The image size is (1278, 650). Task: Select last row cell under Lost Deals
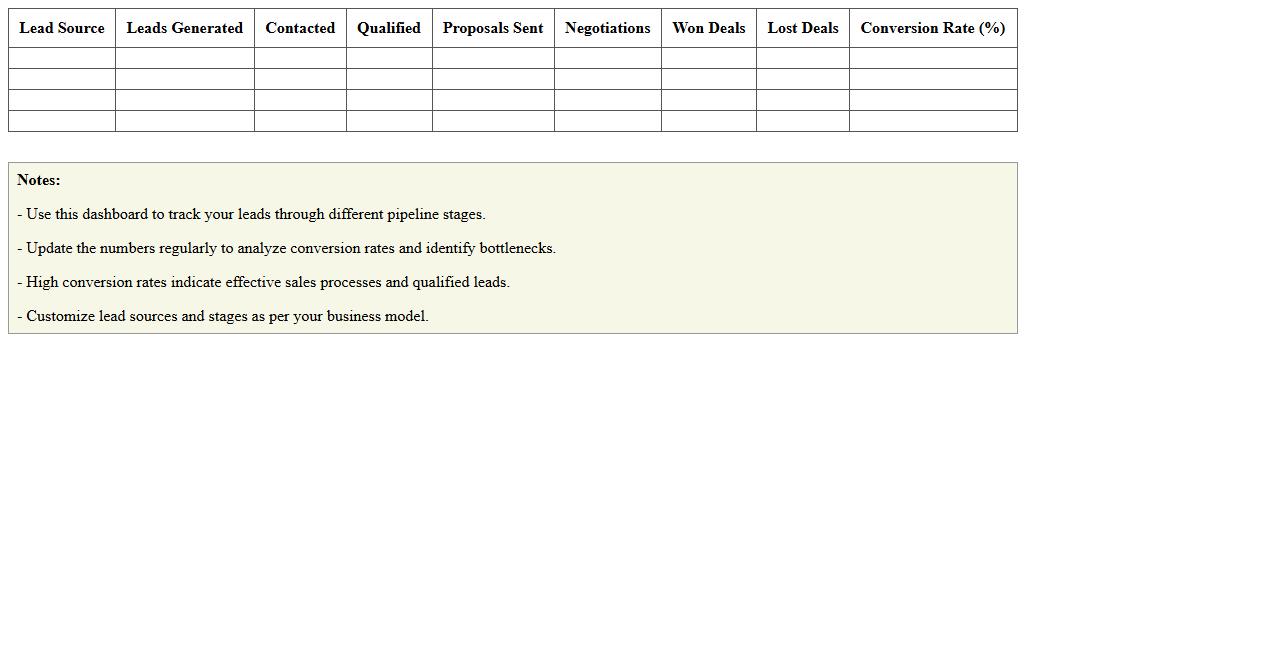tap(803, 121)
